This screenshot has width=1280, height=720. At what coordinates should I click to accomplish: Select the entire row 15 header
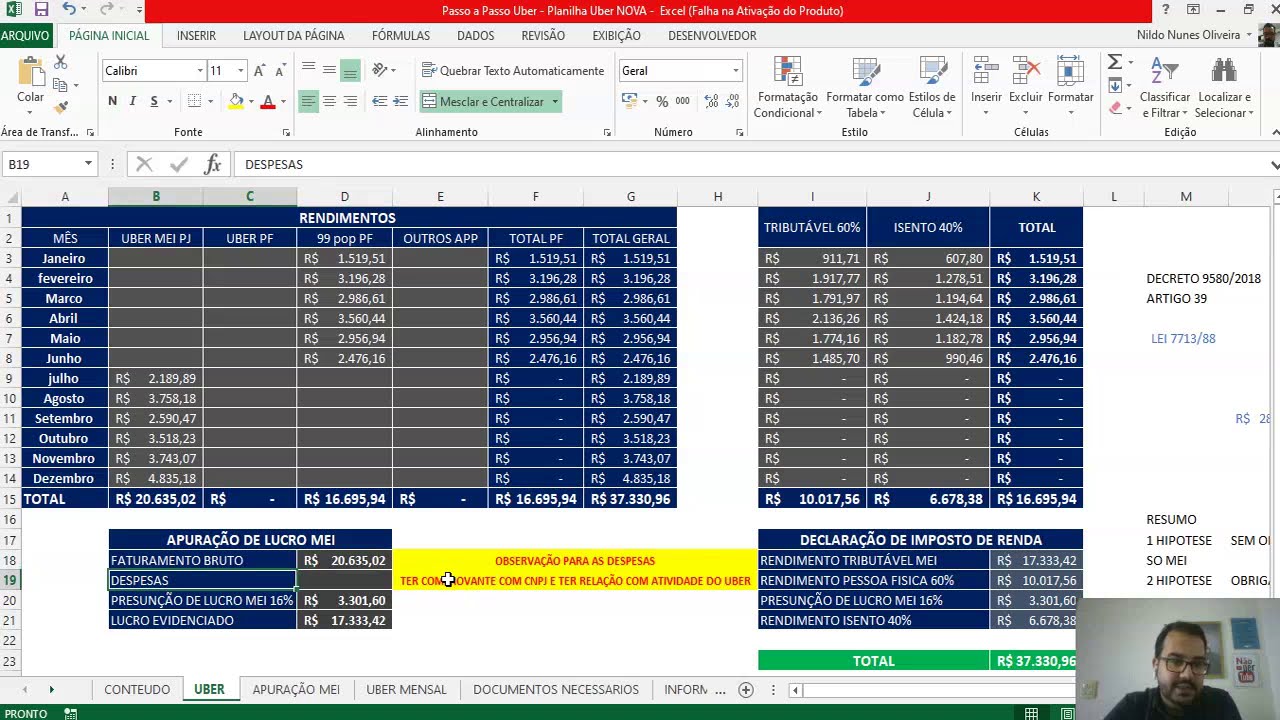pos(10,499)
